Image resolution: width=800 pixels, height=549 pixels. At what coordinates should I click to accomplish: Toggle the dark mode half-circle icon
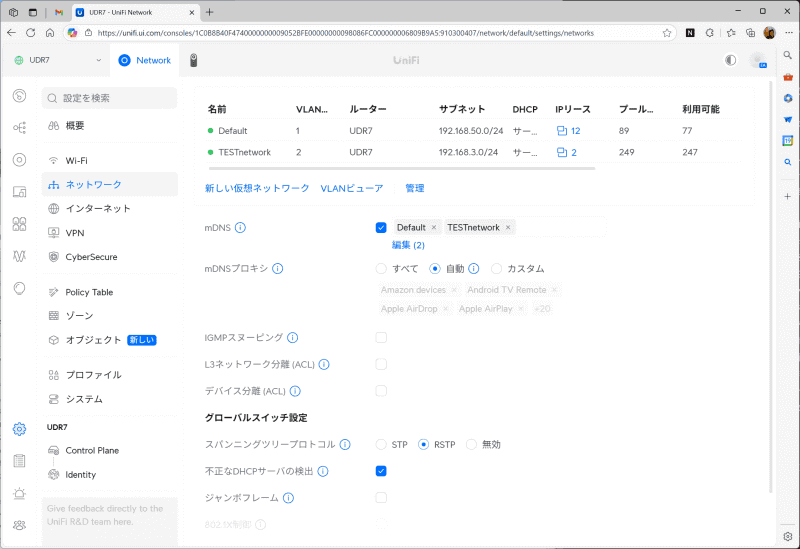coord(731,60)
